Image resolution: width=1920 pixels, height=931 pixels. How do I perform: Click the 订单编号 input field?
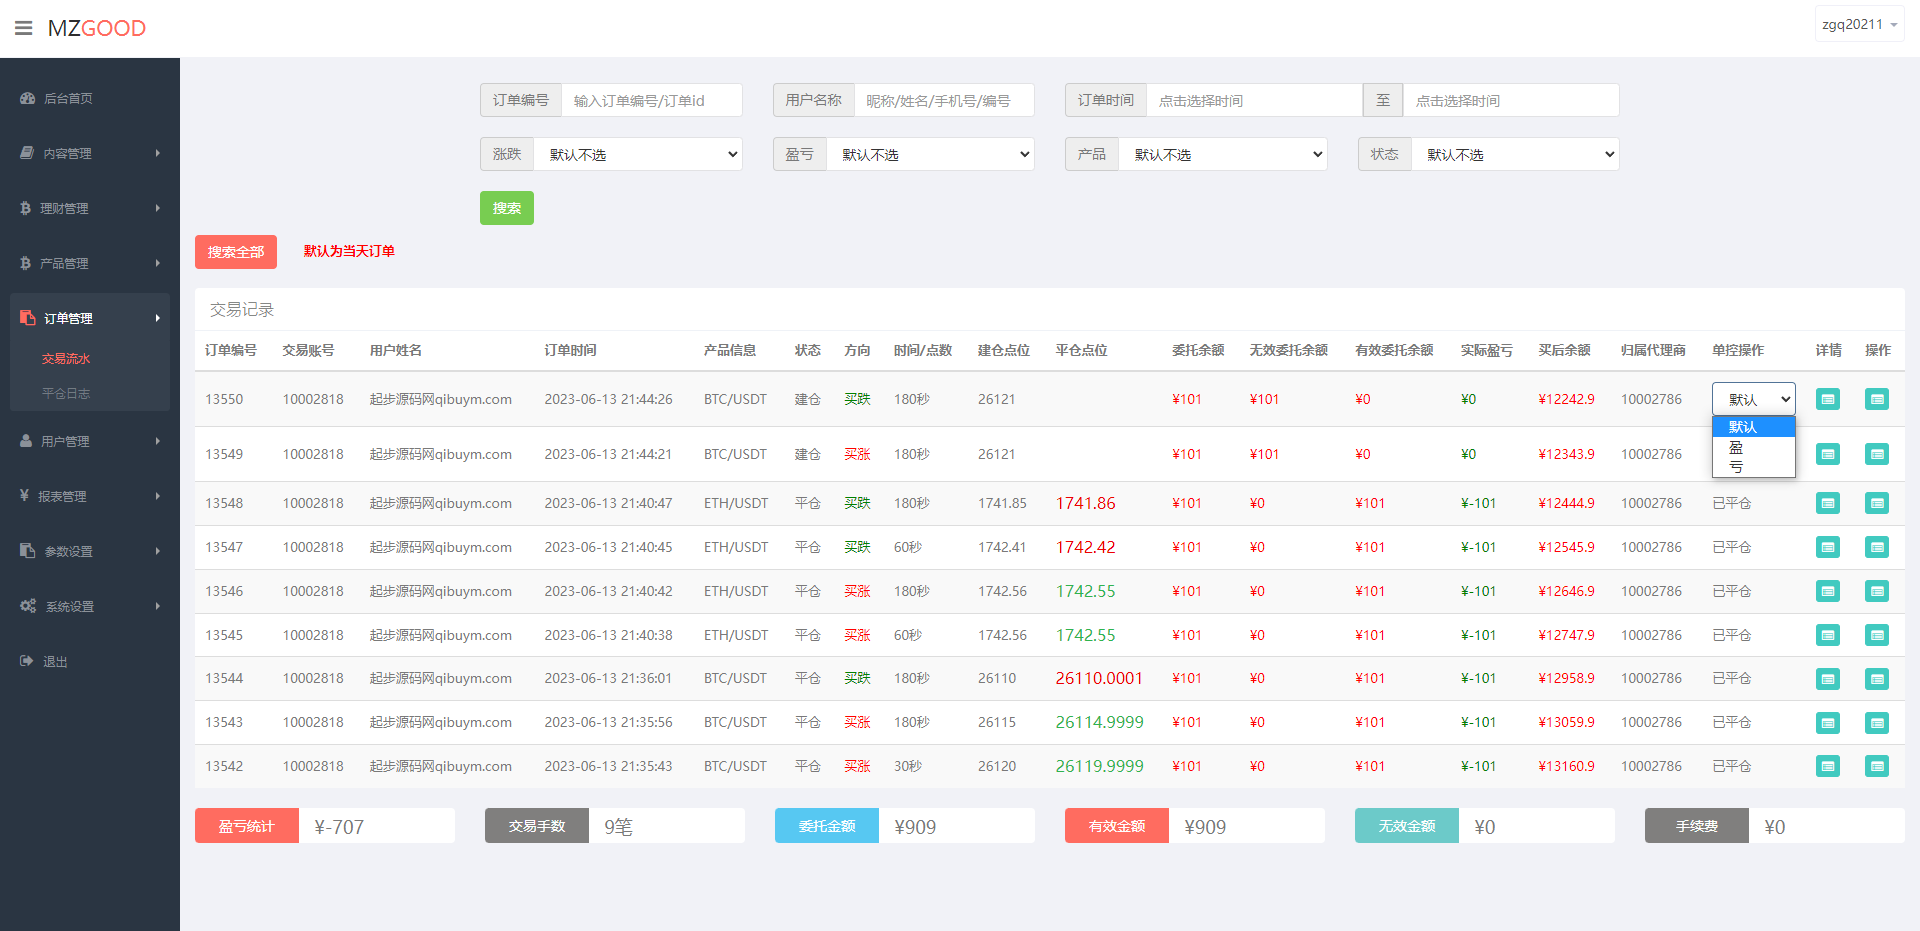651,100
